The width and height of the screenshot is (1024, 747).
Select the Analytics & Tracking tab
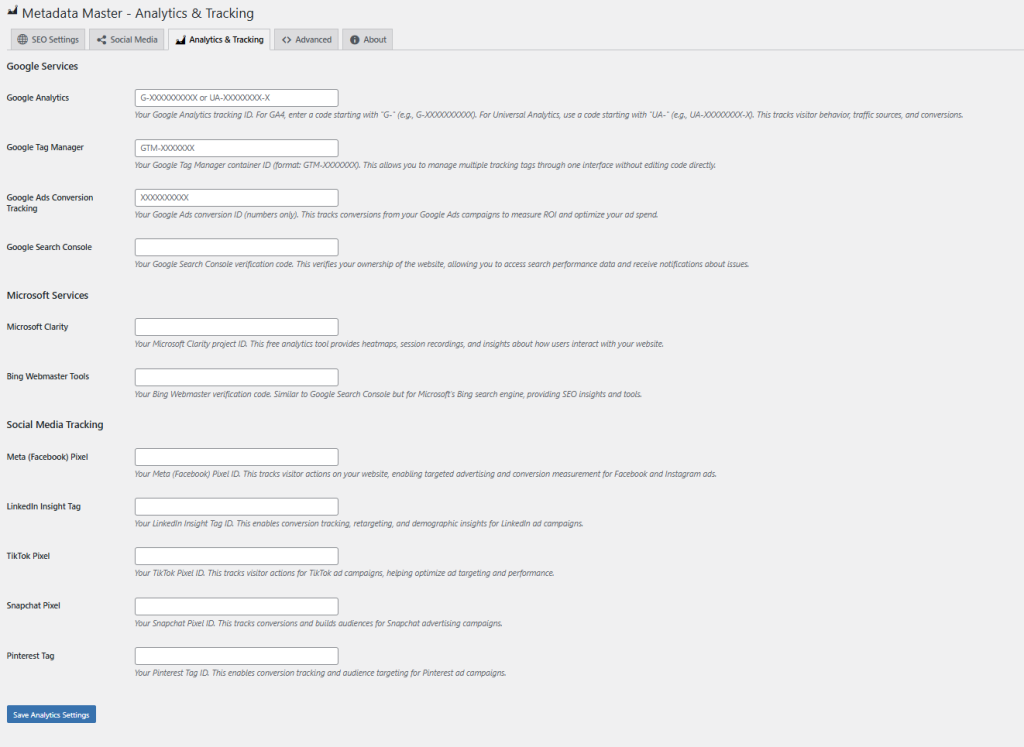219,39
